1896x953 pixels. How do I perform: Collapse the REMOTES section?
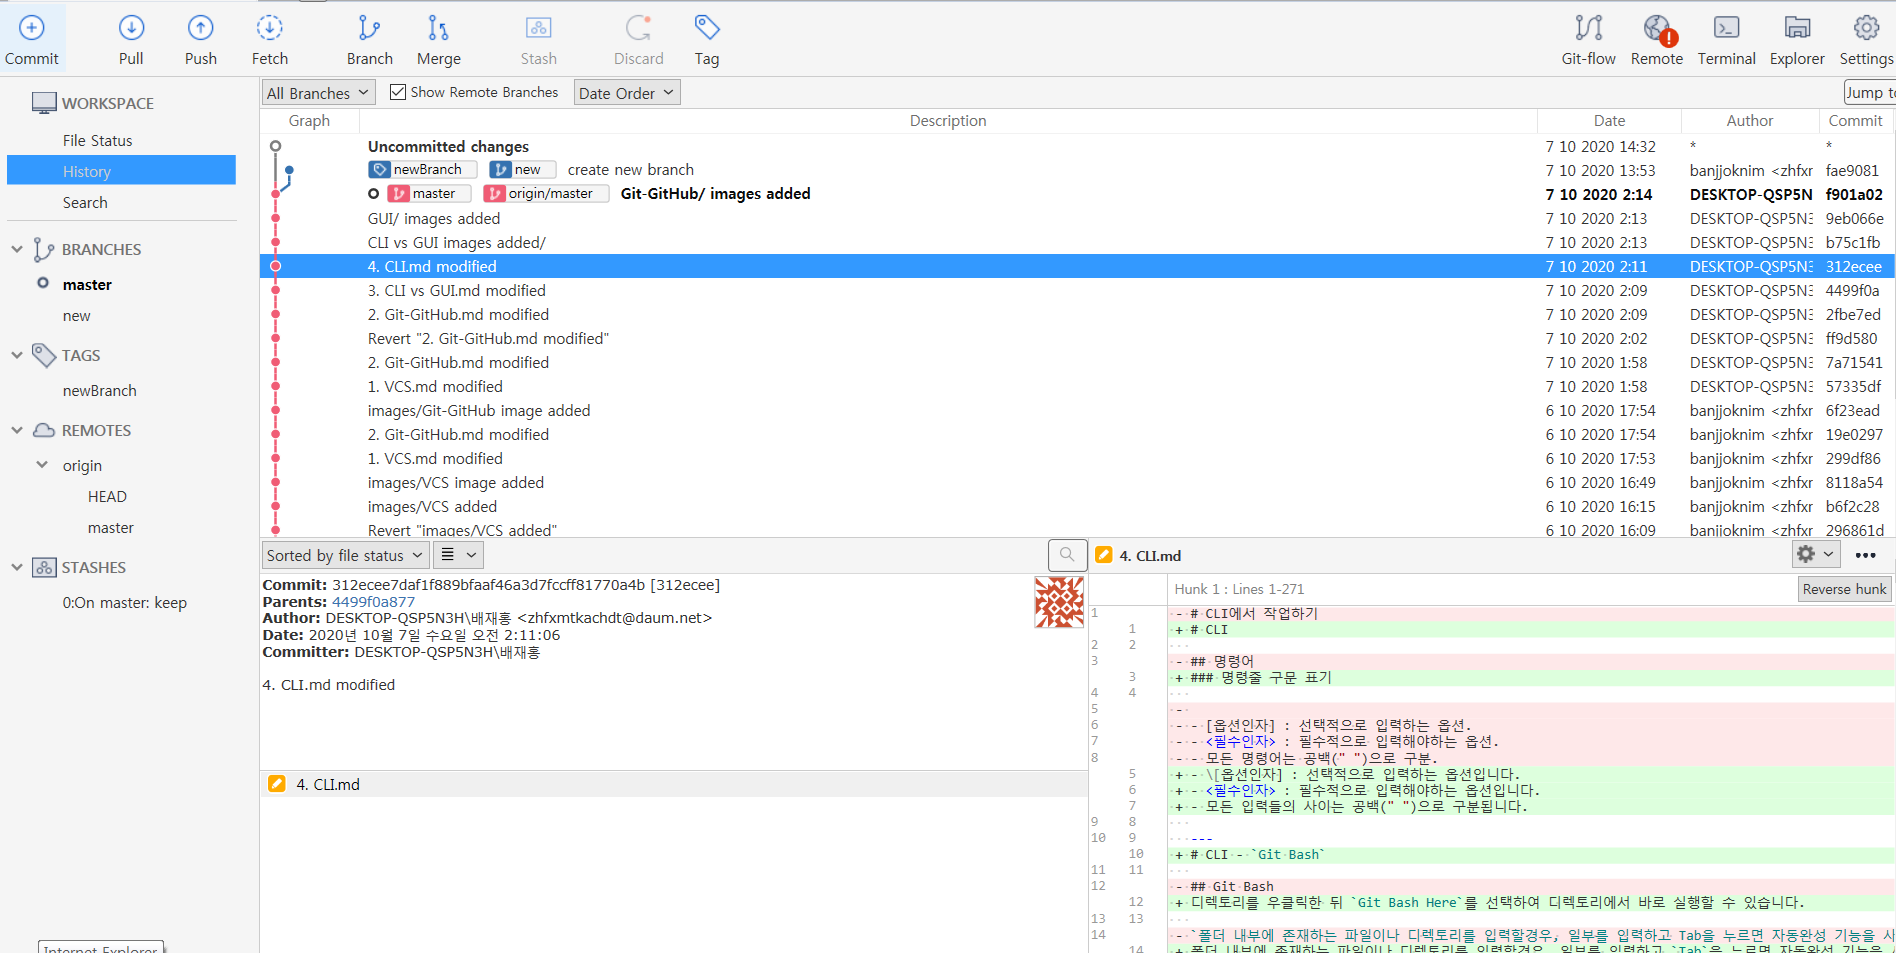coord(16,430)
